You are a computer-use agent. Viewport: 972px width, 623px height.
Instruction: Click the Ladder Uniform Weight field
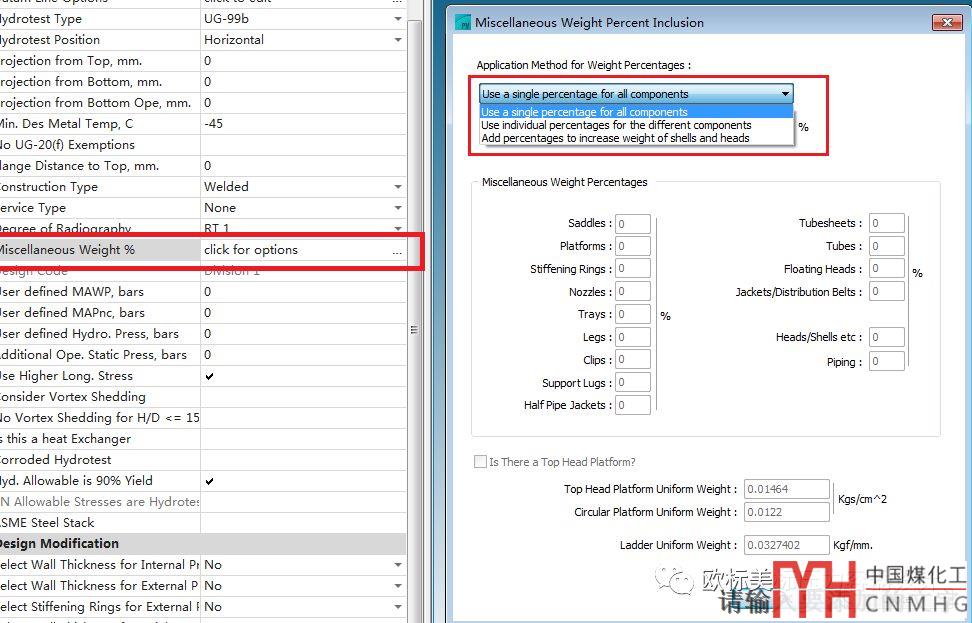tap(787, 545)
